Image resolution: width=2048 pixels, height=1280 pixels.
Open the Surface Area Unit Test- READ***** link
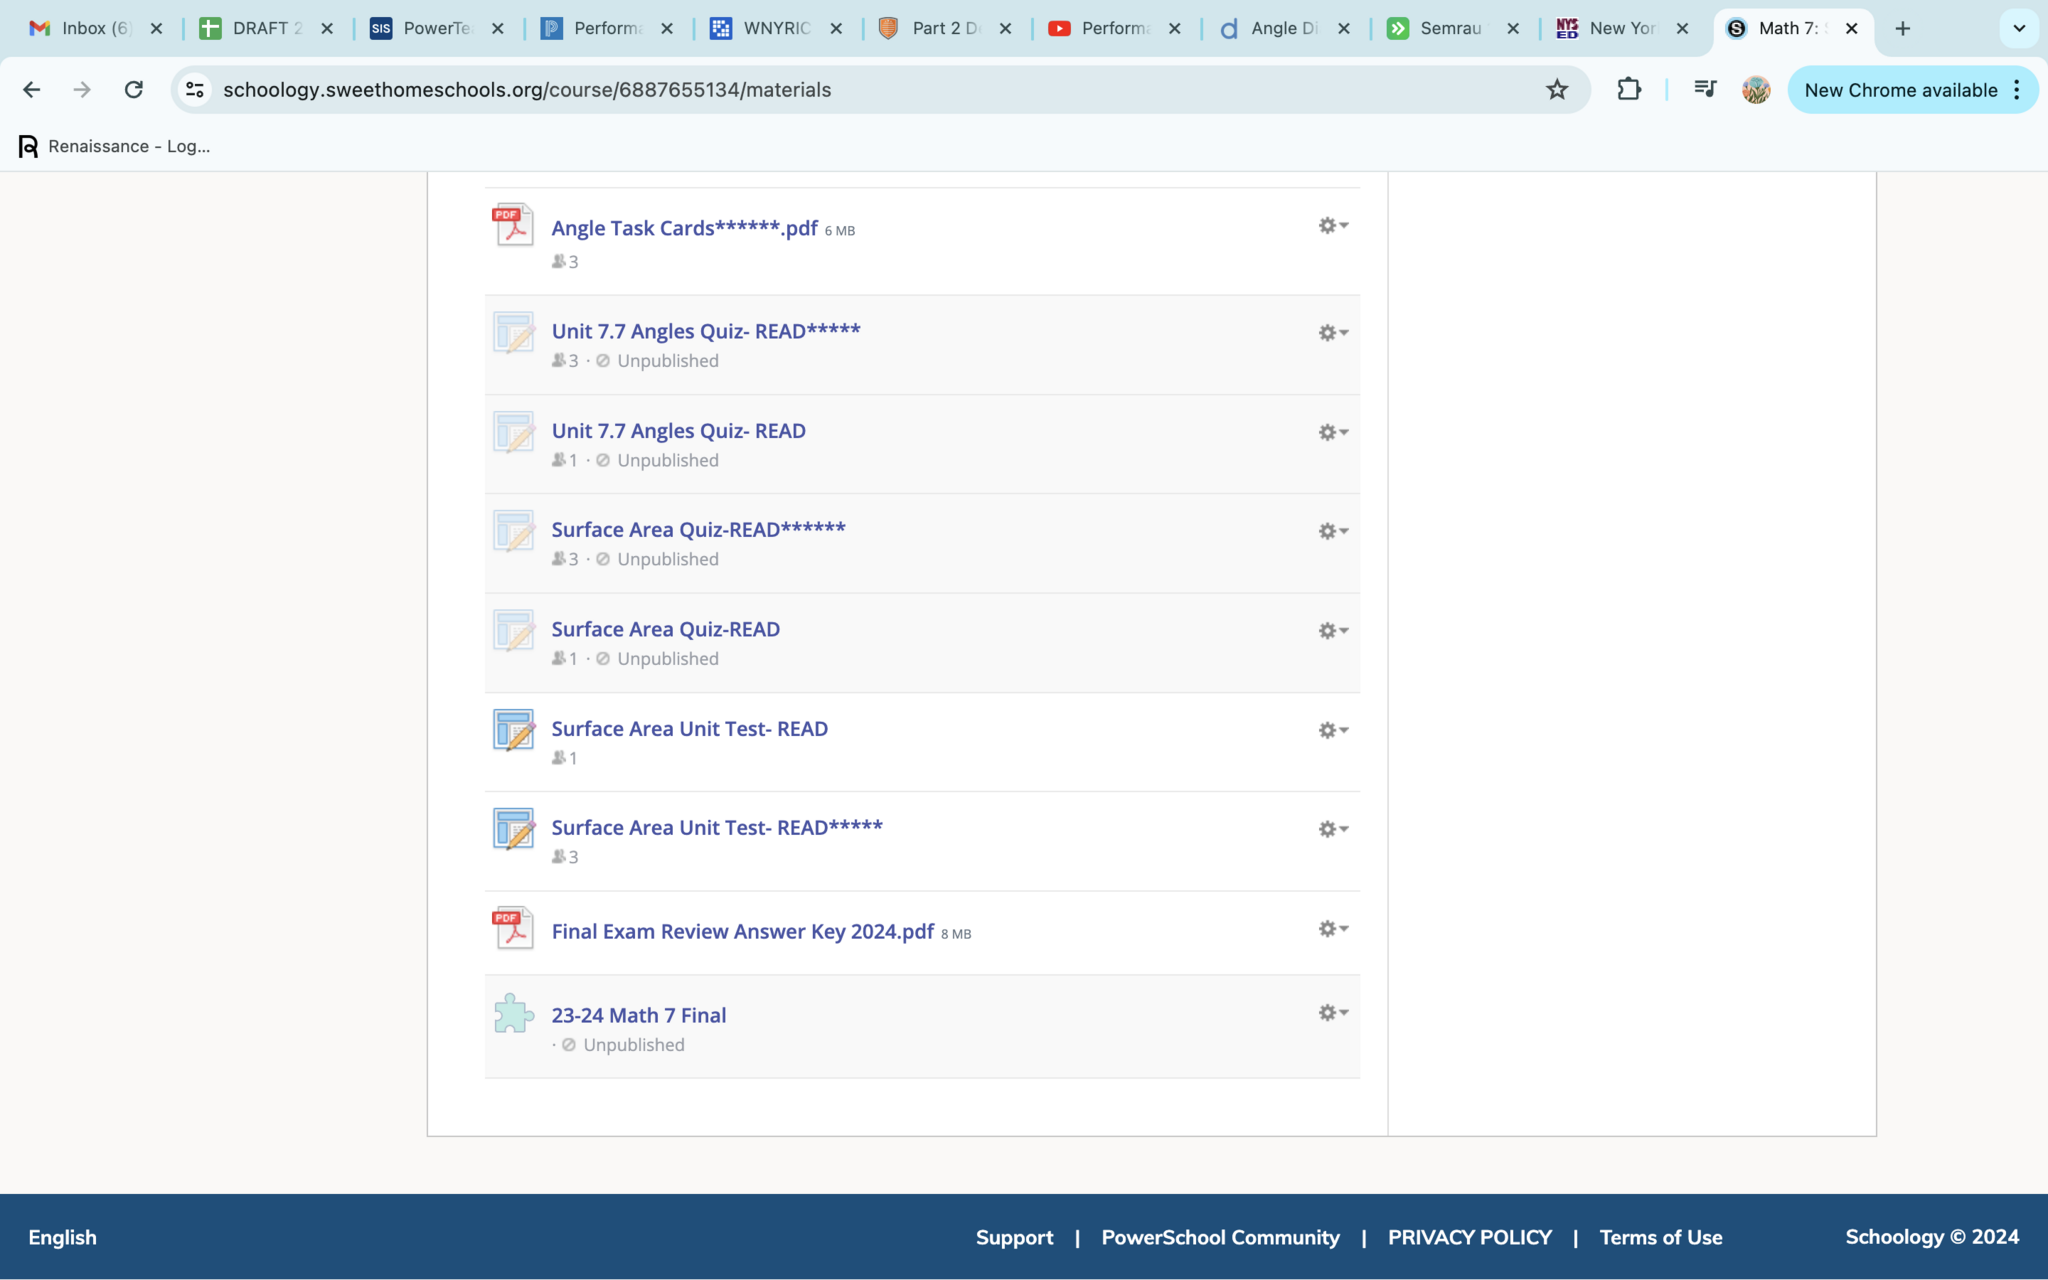point(716,828)
